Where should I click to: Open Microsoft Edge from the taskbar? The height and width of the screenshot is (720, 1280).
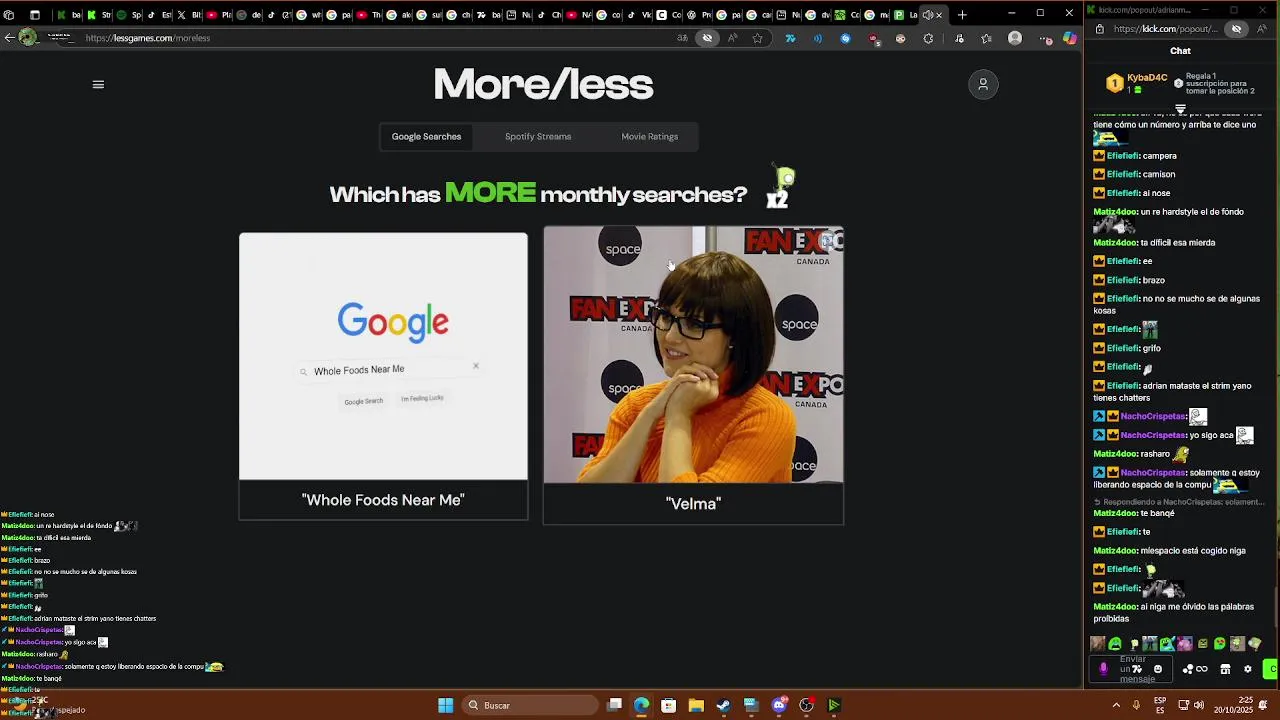(x=641, y=705)
